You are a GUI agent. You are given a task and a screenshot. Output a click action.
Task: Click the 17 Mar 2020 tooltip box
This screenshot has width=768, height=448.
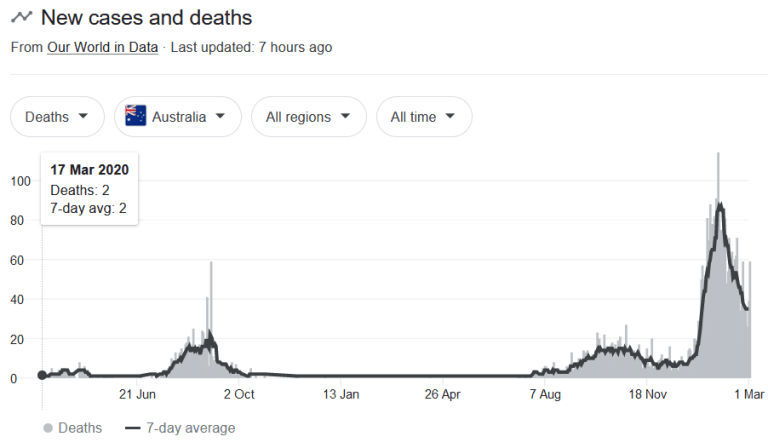tap(89, 189)
